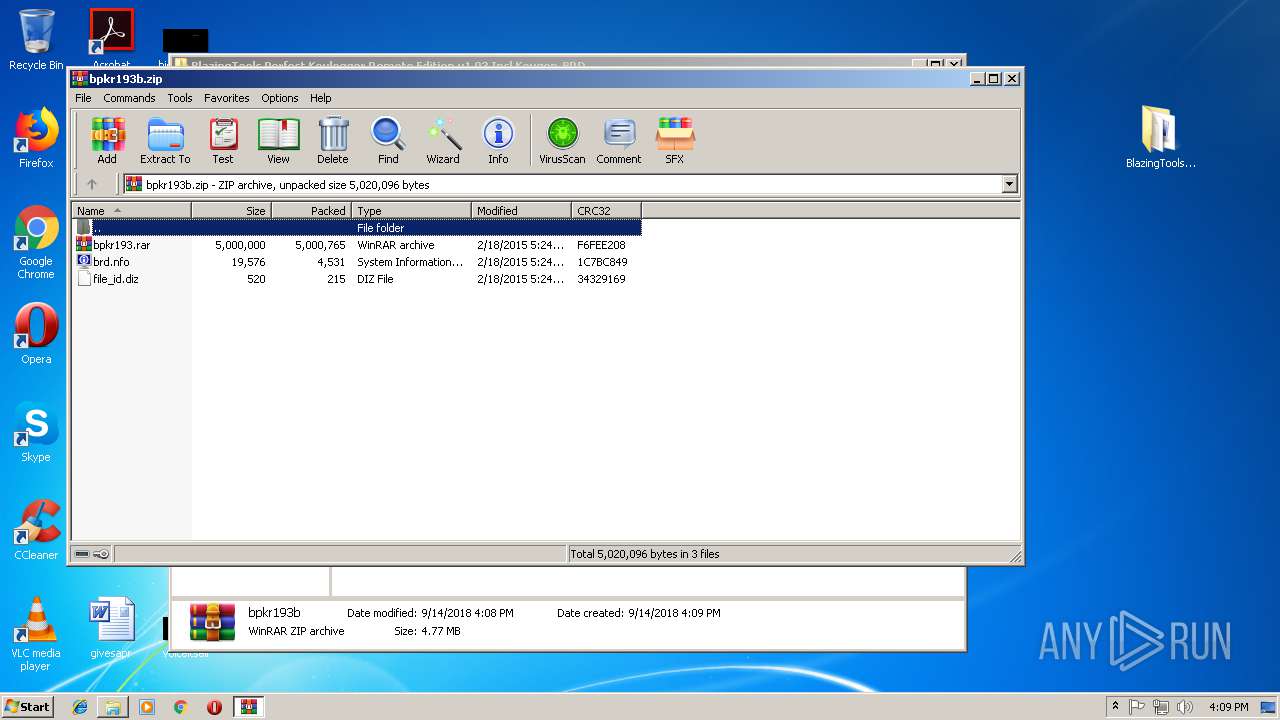This screenshot has width=1280, height=720.
Task: Click the status bar drive/key icon
Action: [x=92, y=554]
